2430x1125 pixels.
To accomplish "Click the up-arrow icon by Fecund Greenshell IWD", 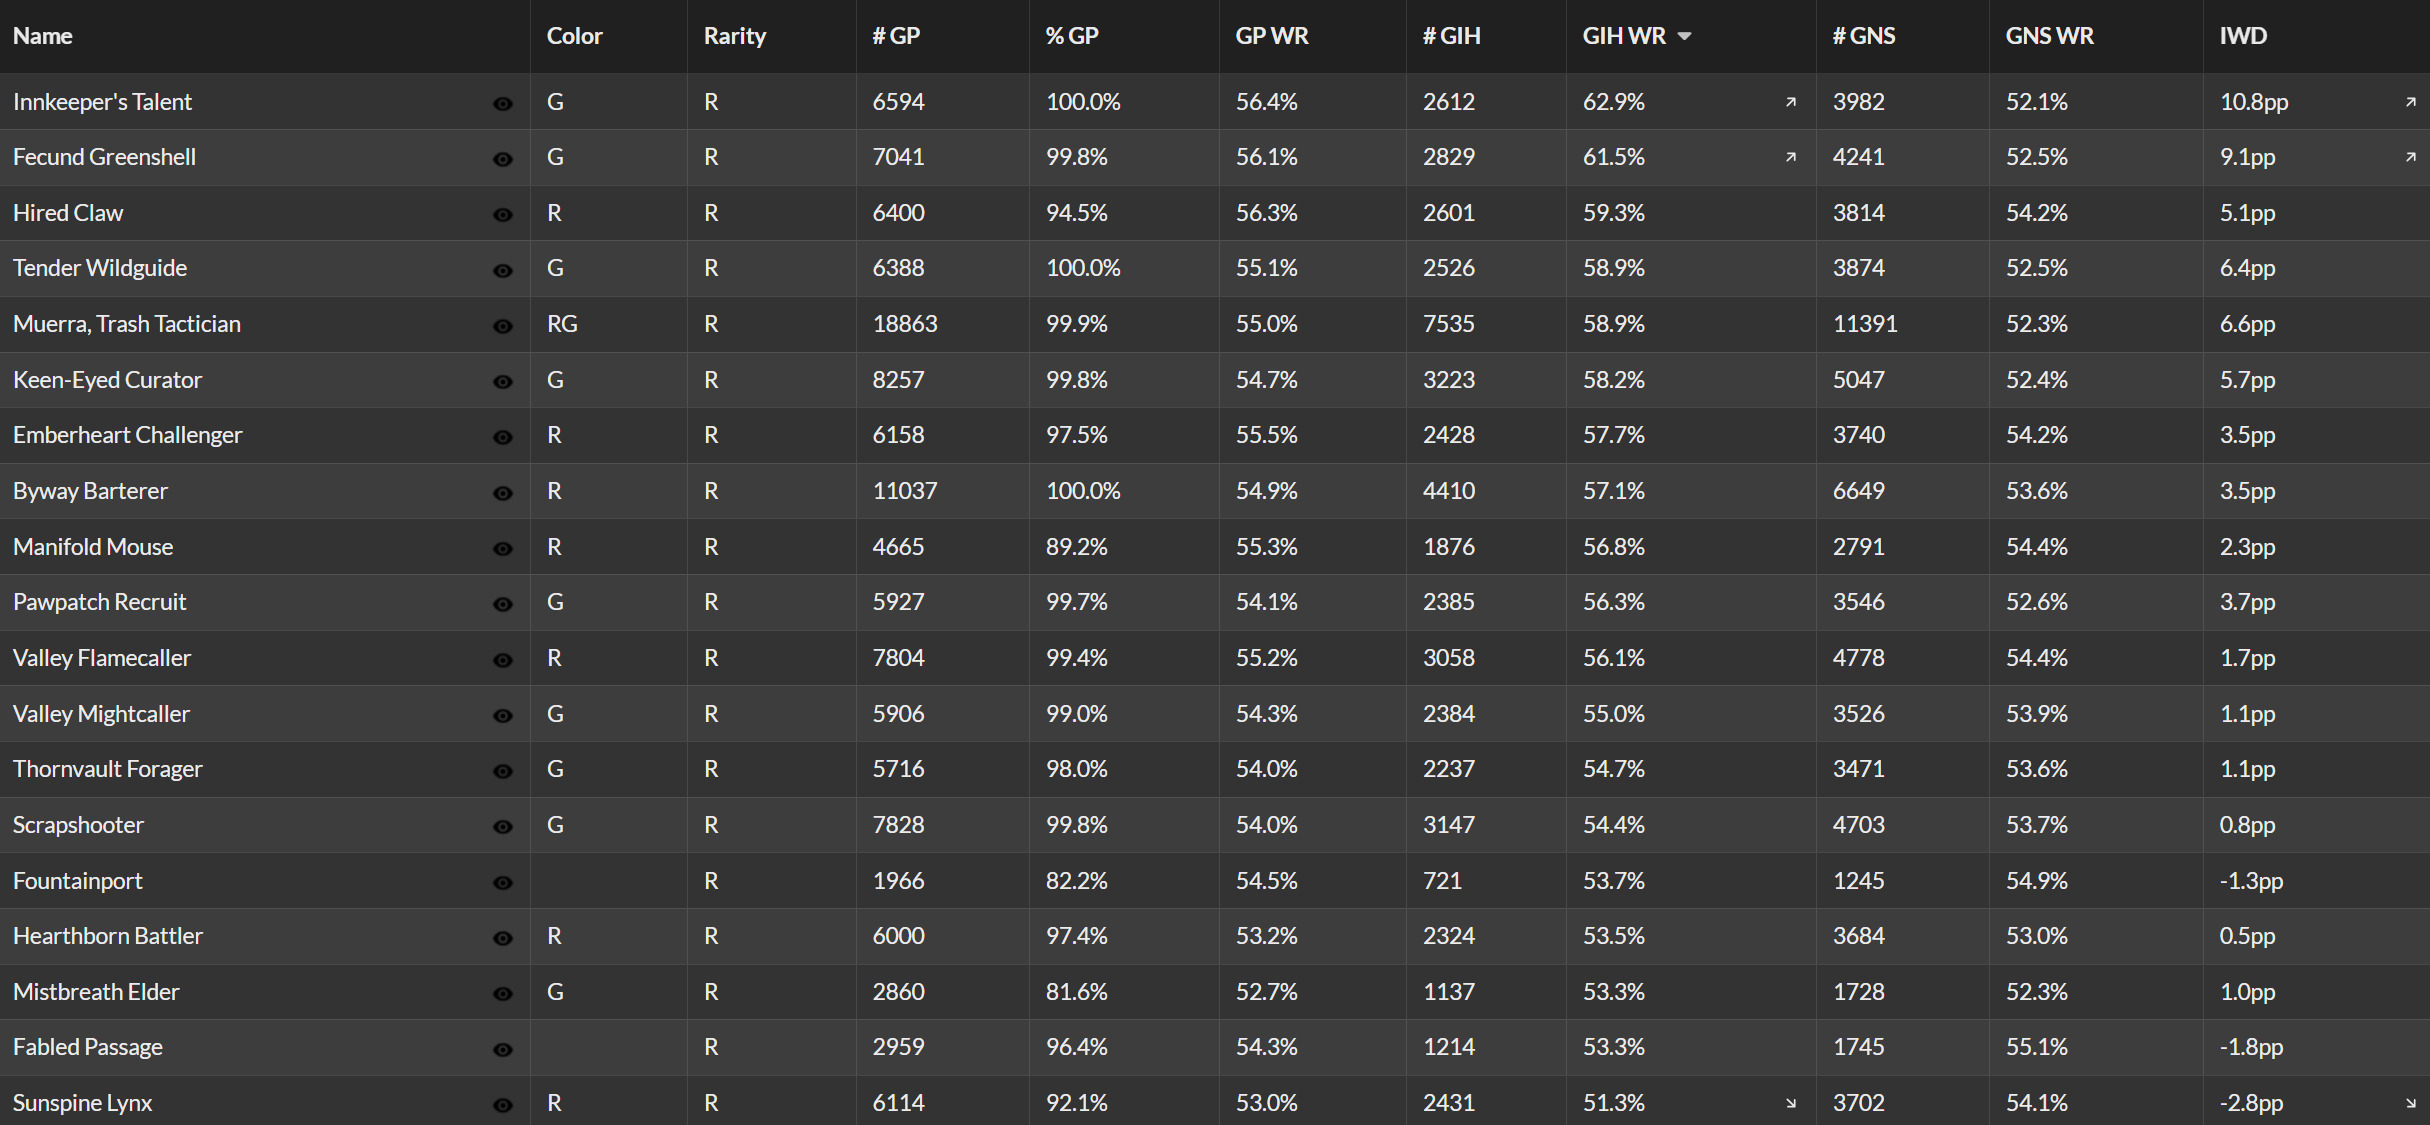I will [x=2410, y=157].
